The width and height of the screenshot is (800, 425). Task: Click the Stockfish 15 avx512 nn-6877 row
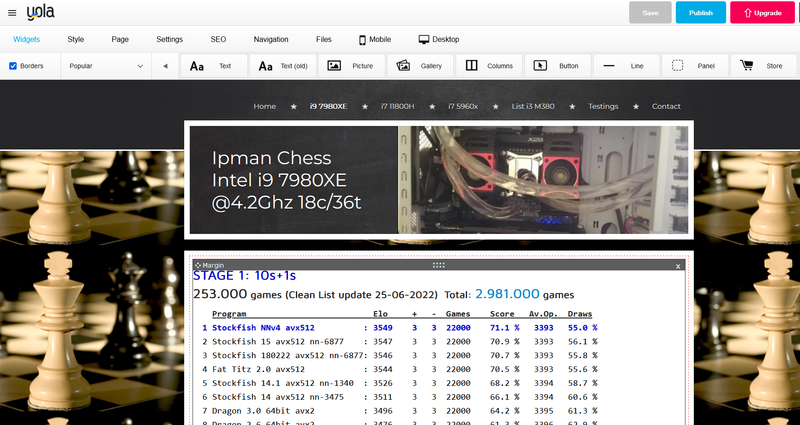coord(399,341)
